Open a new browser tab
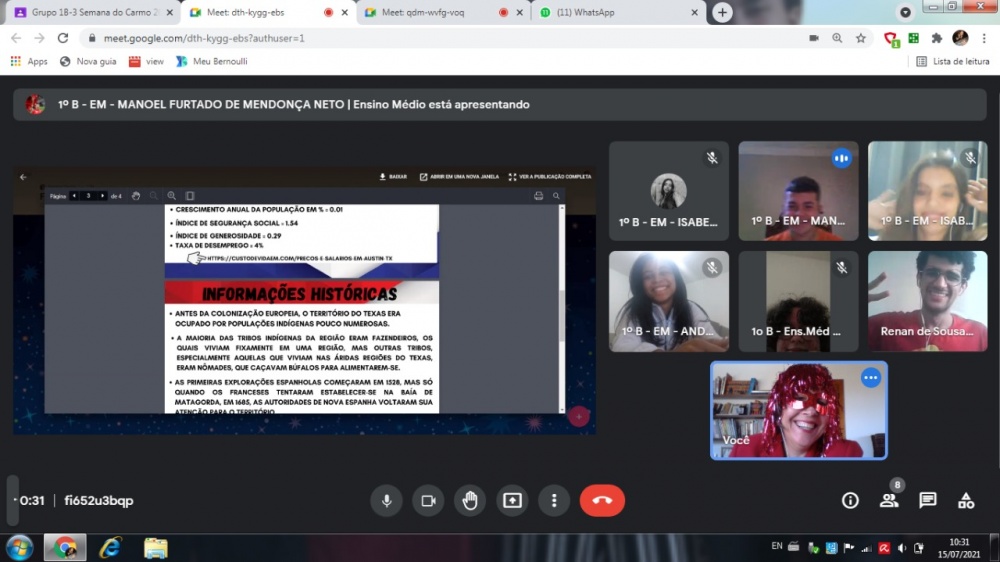 [x=722, y=12]
